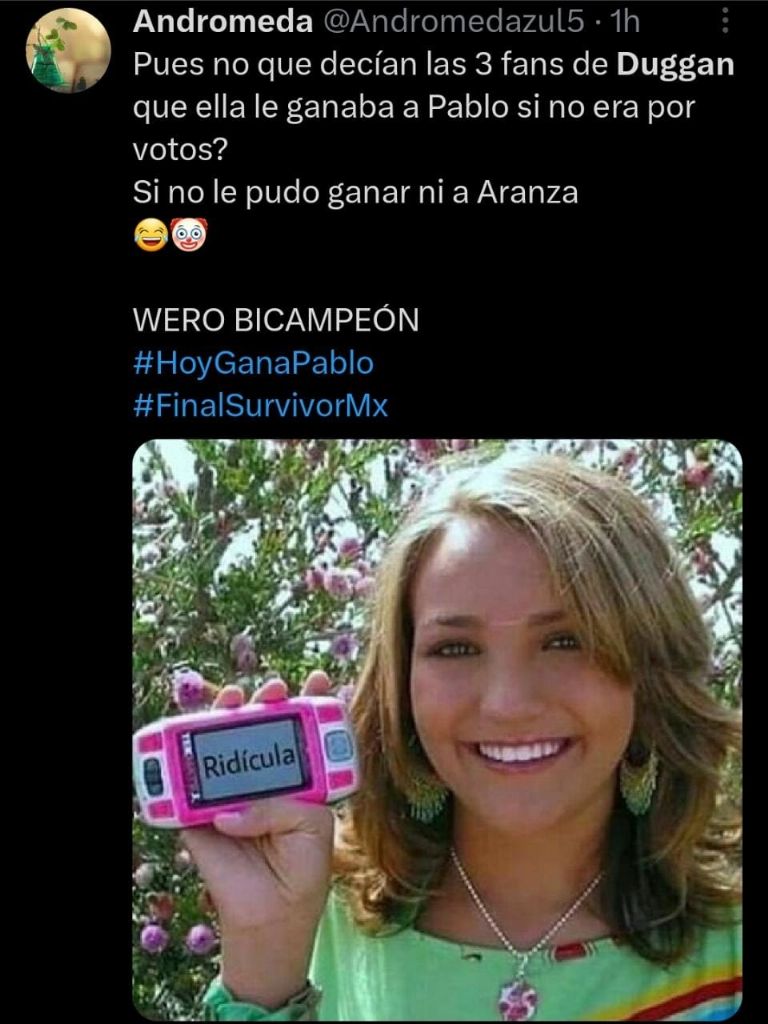Click the clown face emoji
The image size is (768, 1024).
[x=189, y=235]
